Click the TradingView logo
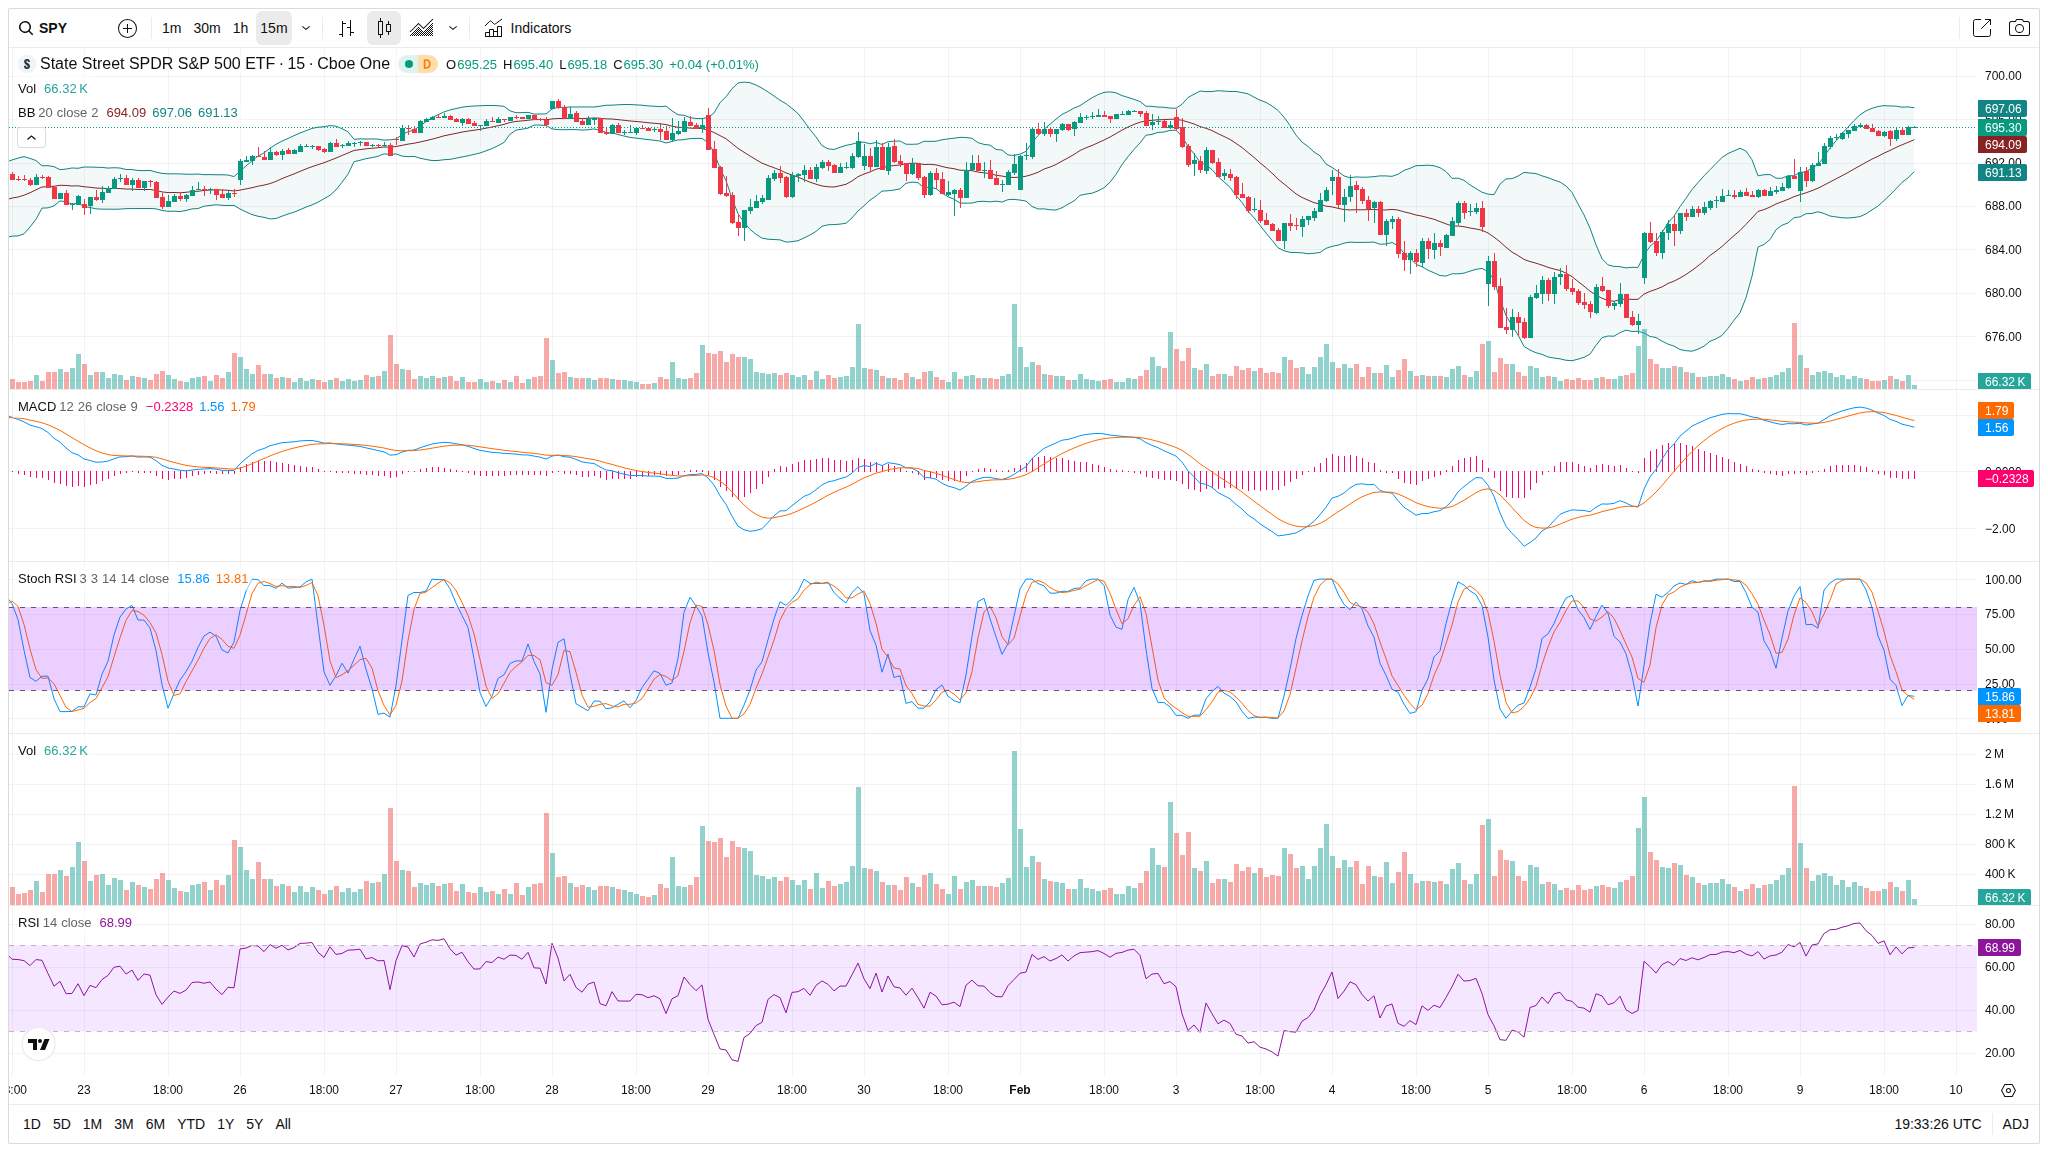This screenshot has width=2048, height=1152. [38, 1044]
